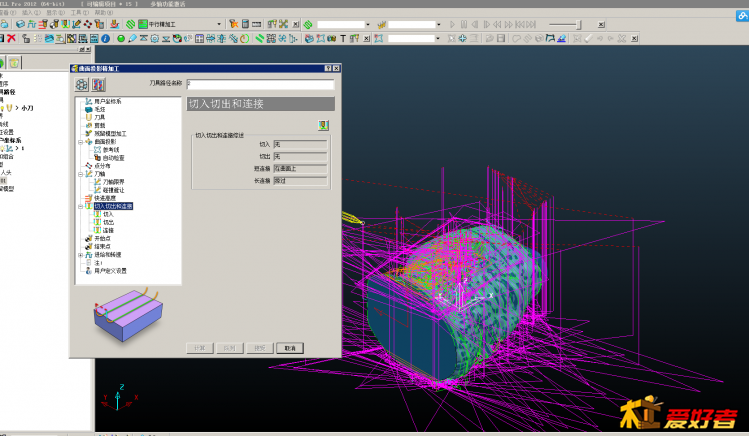Image resolution: width=749 pixels, height=436 pixels.
Task: Switch to second explorer tab icon
Action: click(x=14, y=63)
